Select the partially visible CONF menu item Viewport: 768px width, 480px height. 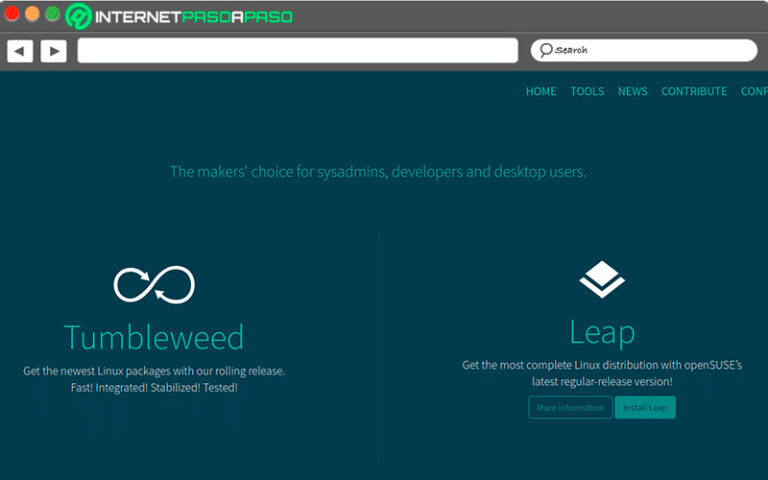point(754,91)
